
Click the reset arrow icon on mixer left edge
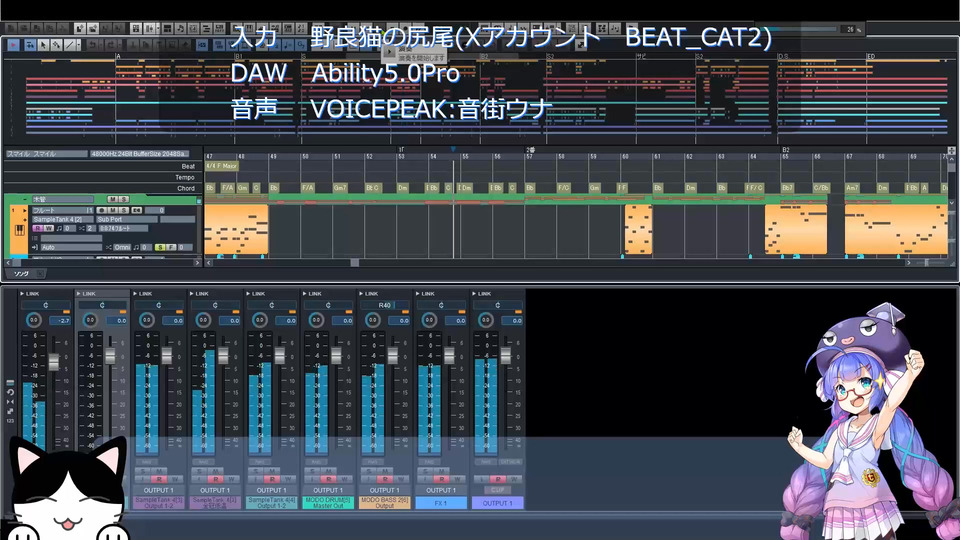click(x=10, y=392)
